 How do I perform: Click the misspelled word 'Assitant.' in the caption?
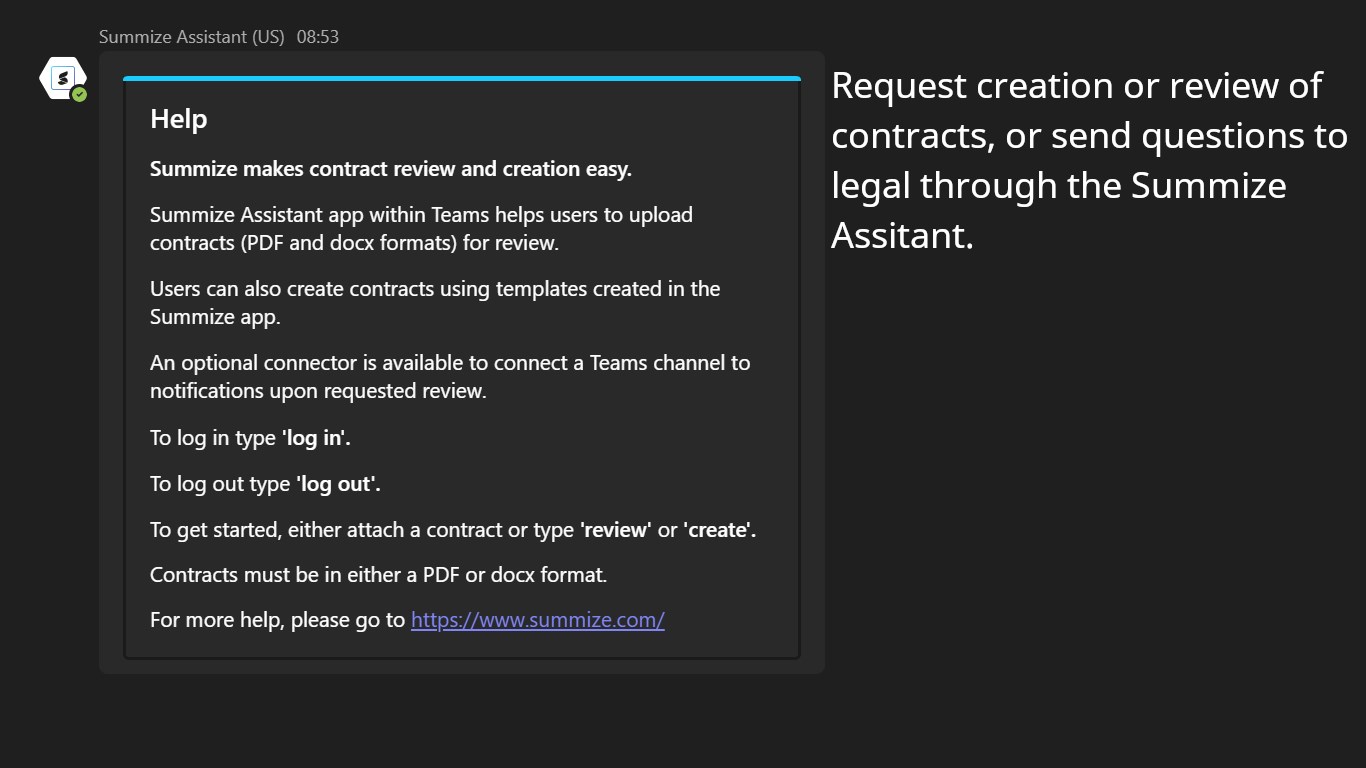[x=901, y=236]
